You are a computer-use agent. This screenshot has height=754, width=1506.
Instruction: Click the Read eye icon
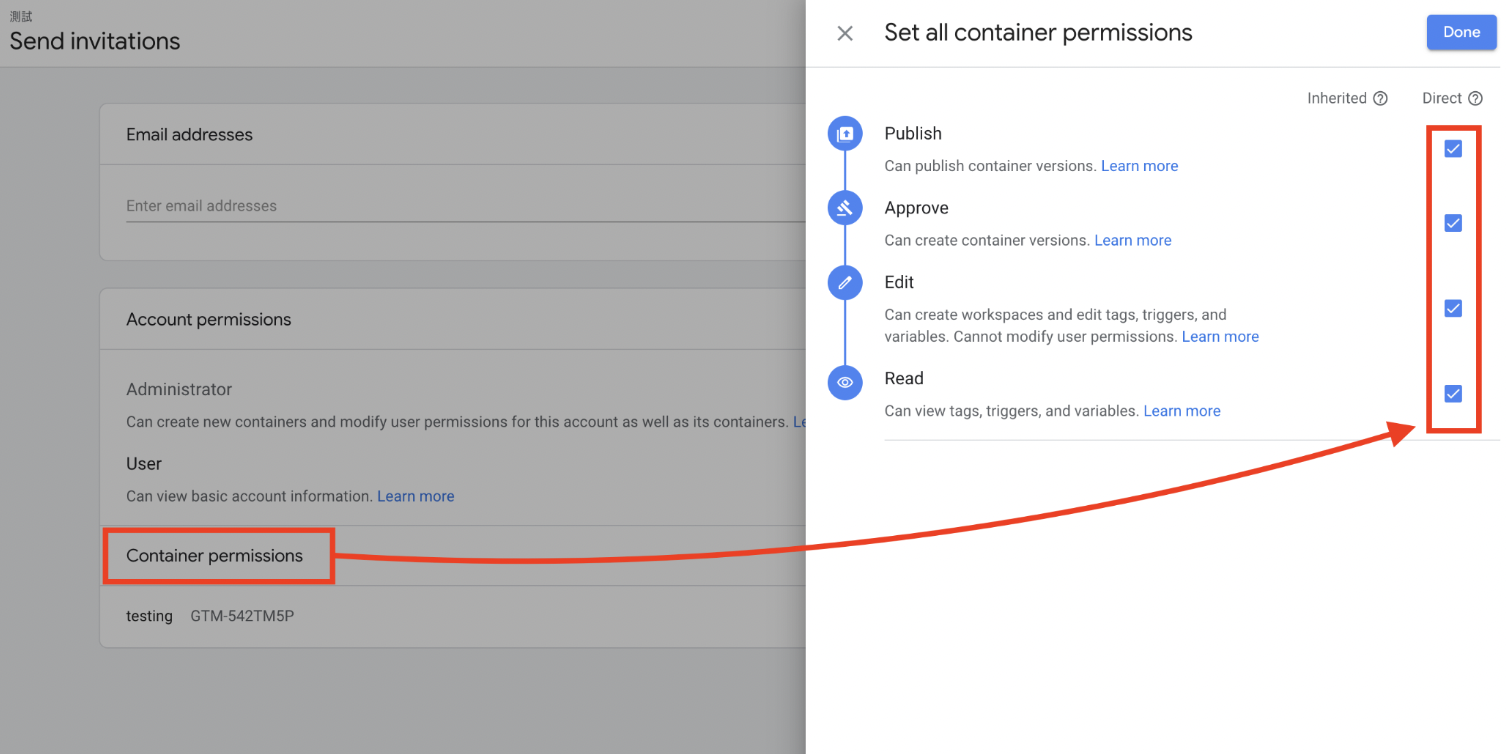pos(845,382)
